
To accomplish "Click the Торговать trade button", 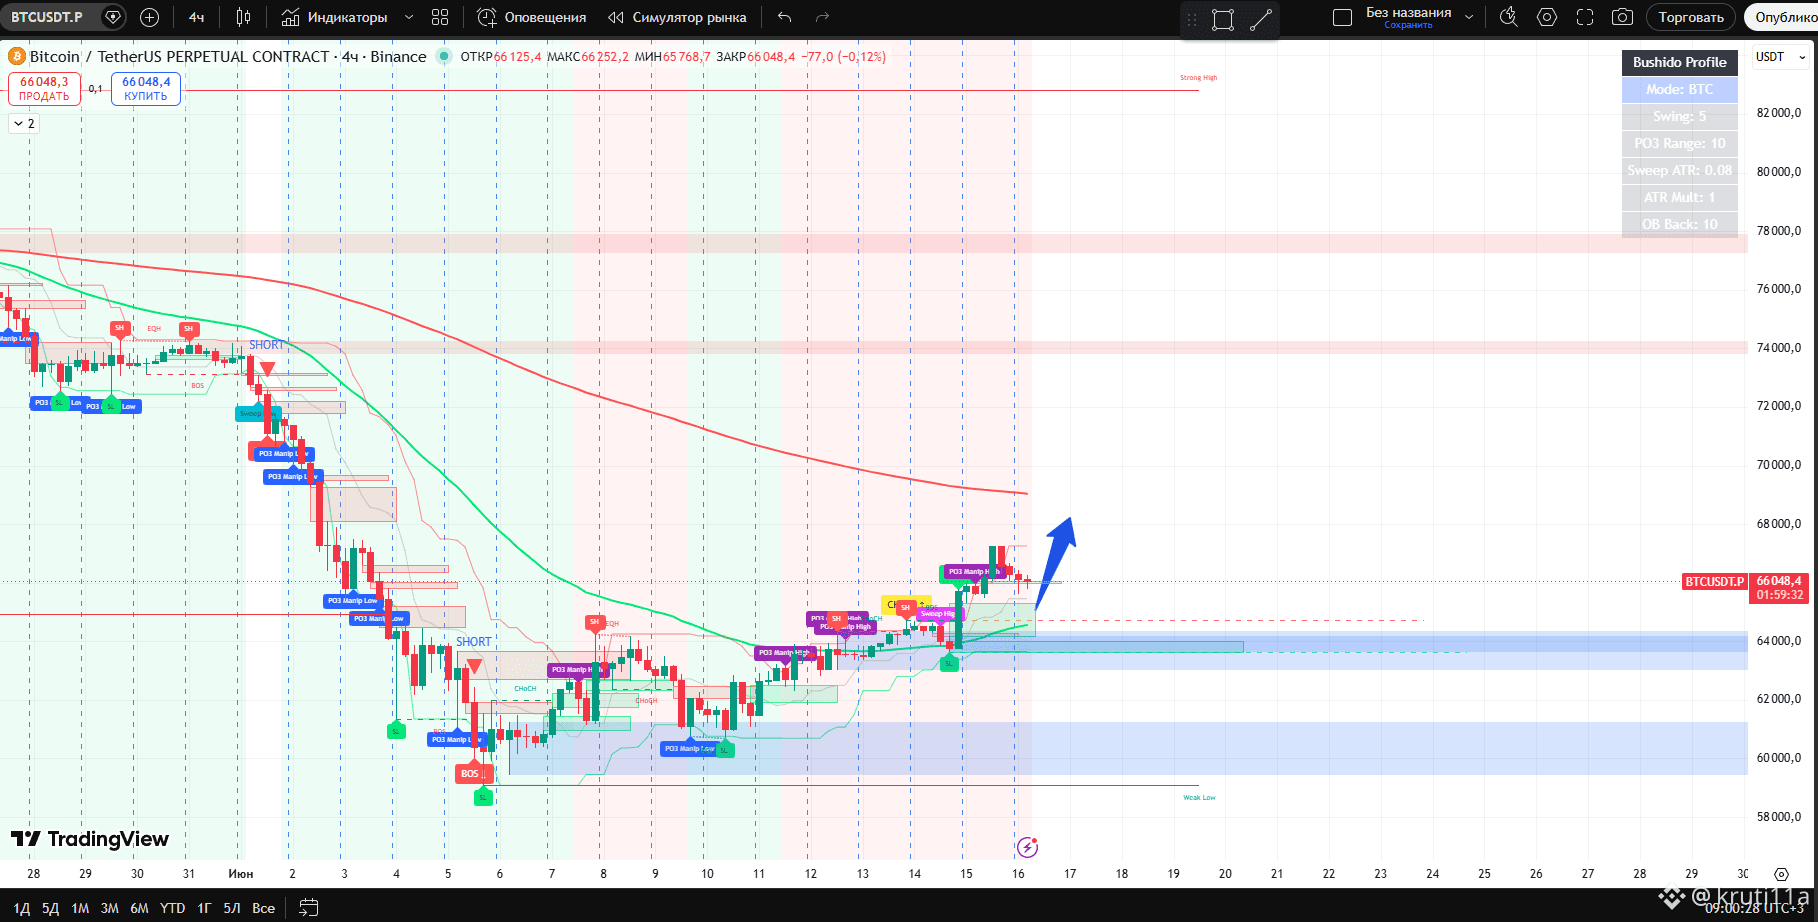I will (x=1691, y=17).
